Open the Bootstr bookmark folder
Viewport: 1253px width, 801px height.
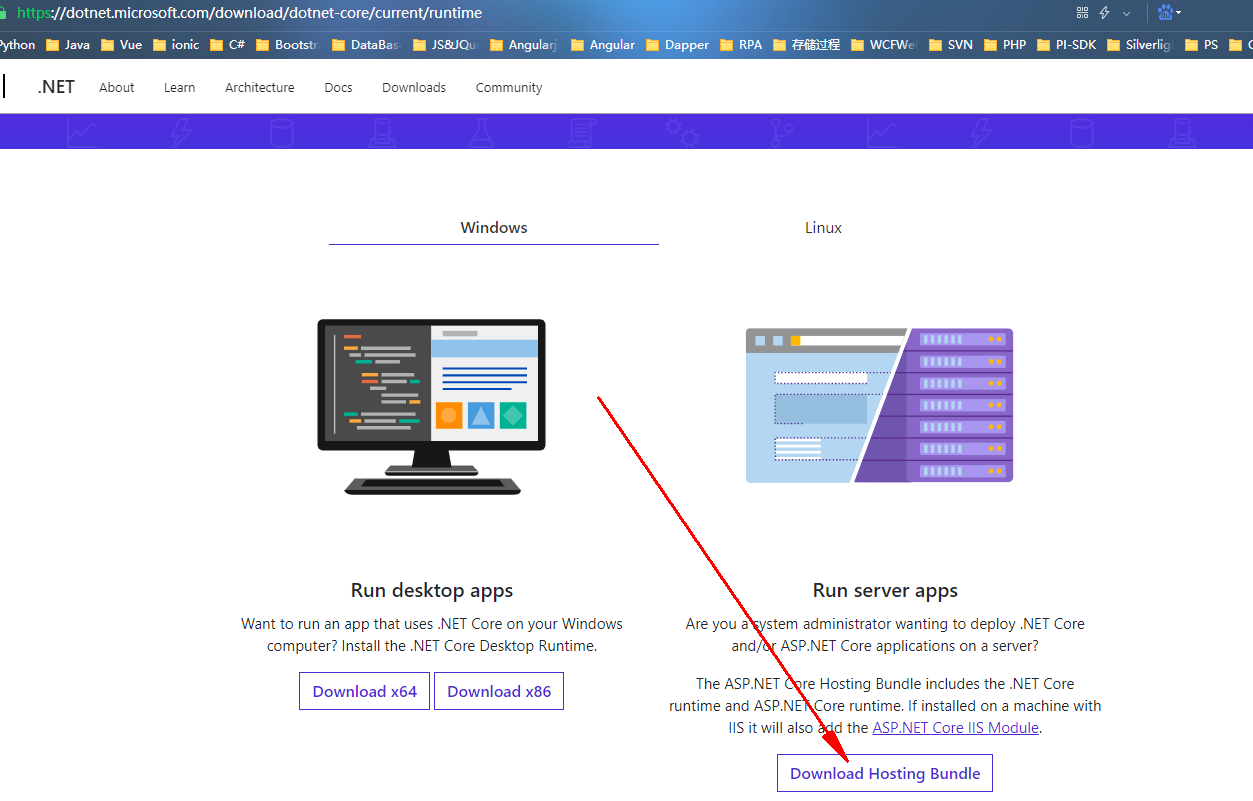point(286,45)
